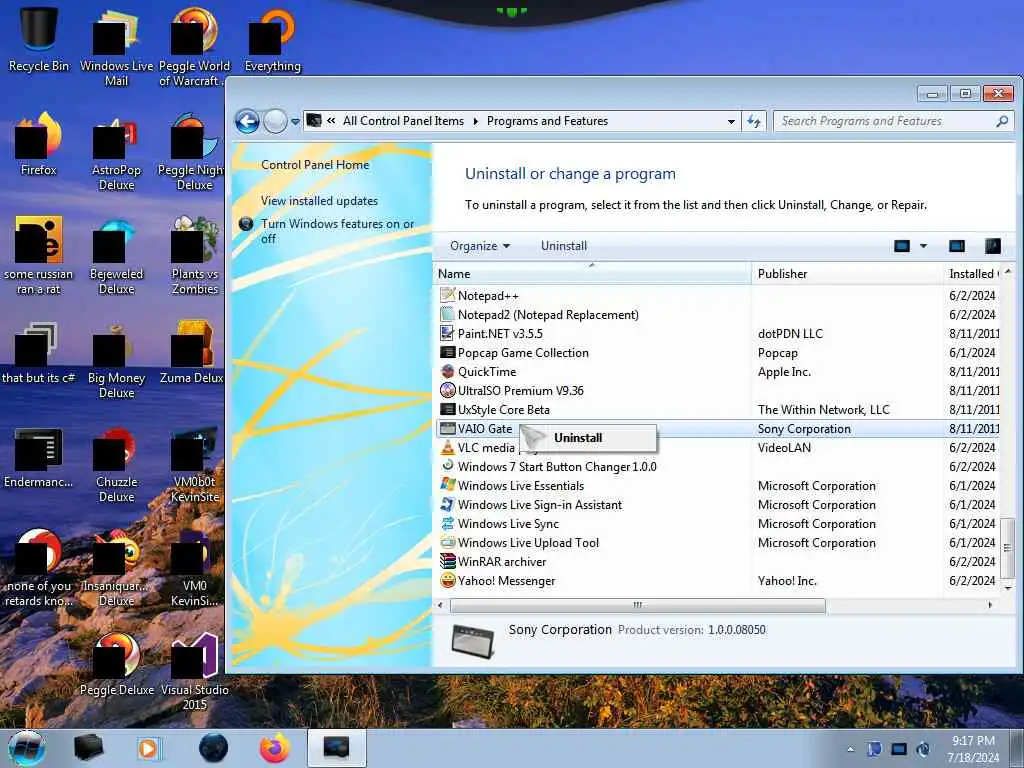
Task: Expand the address bar double-chevron
Action: tap(331, 121)
